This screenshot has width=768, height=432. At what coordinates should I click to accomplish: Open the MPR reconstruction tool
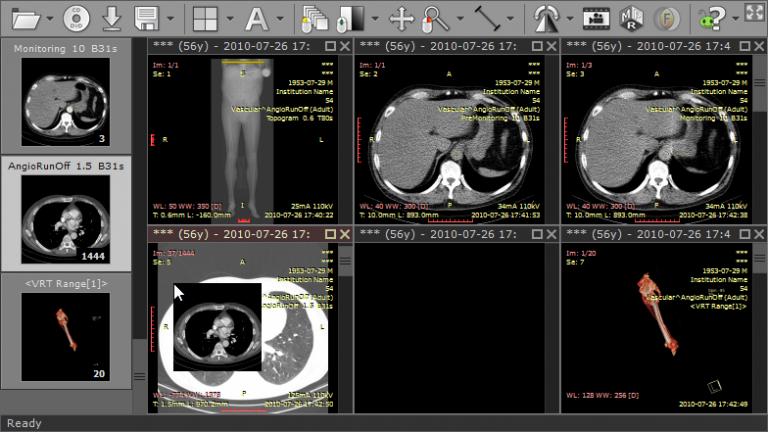point(630,17)
